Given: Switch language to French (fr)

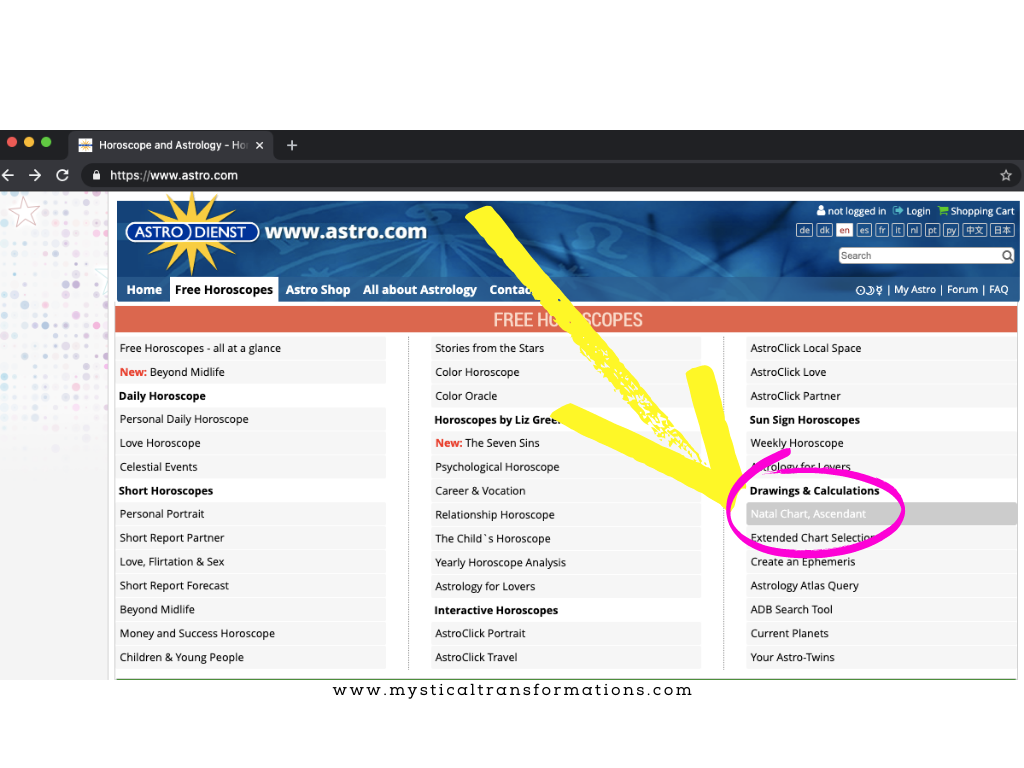Looking at the screenshot, I should pos(882,230).
